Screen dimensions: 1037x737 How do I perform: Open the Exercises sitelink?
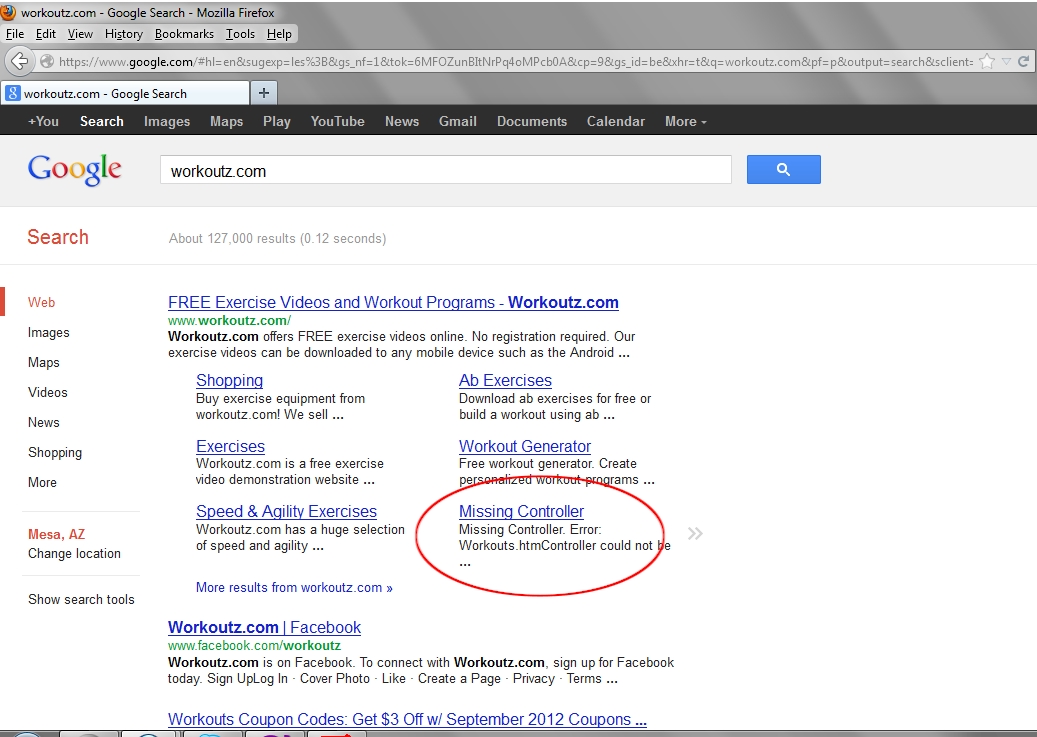point(230,446)
